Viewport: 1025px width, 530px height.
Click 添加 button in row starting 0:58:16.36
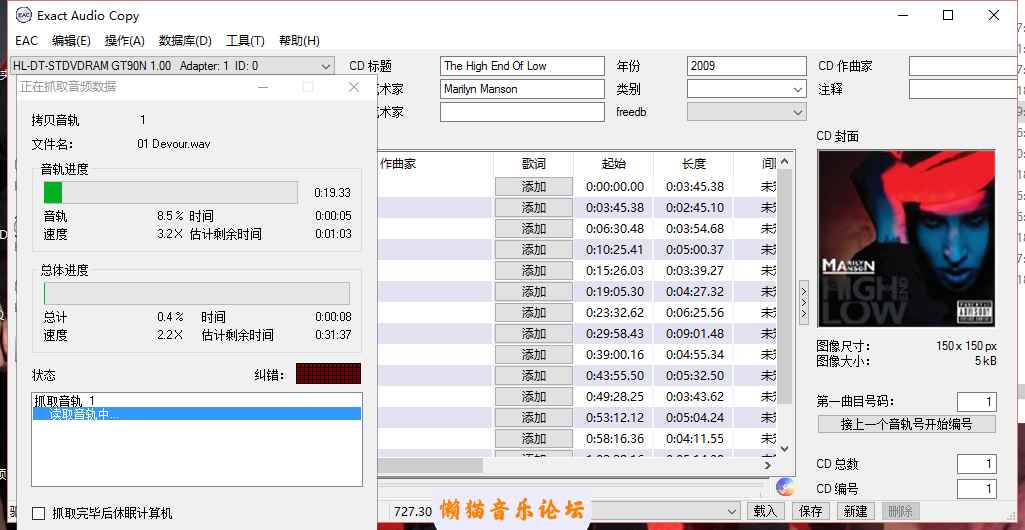pos(533,438)
